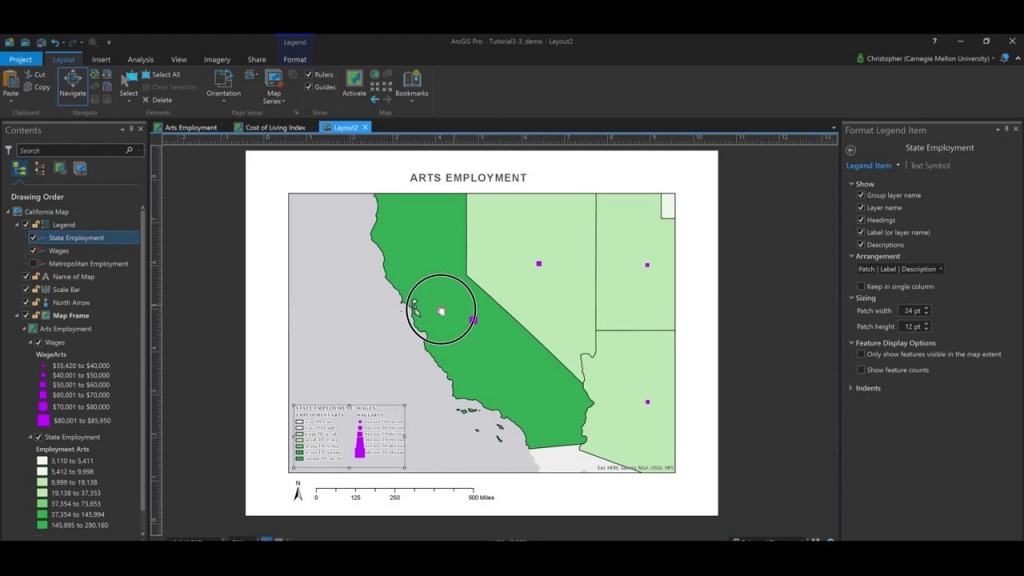Click the filter icon beside Contents search
Screen dimensions: 1024x576
pyautogui.click(x=9, y=150)
